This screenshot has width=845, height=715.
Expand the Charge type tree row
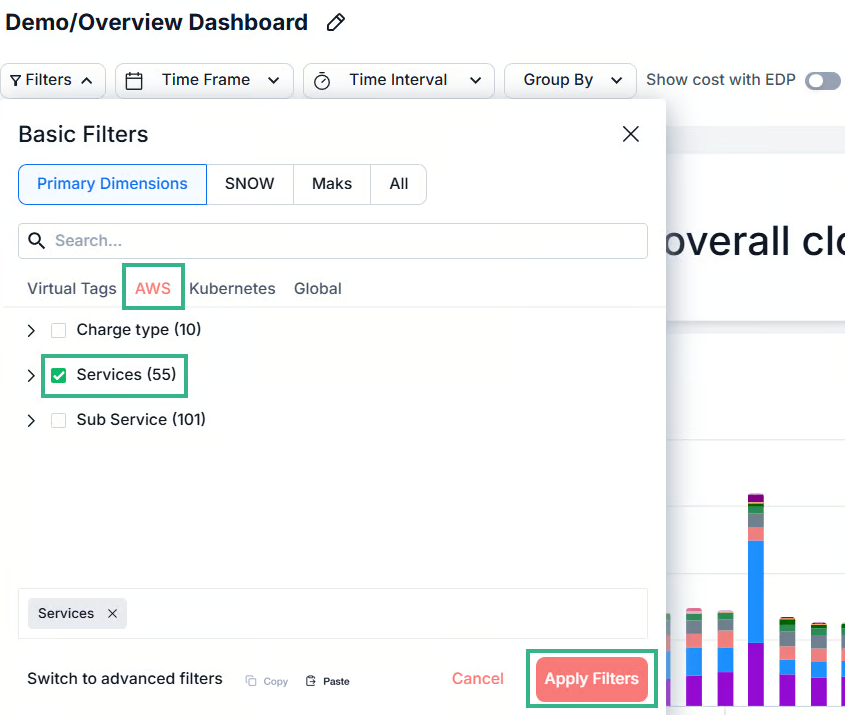31,331
